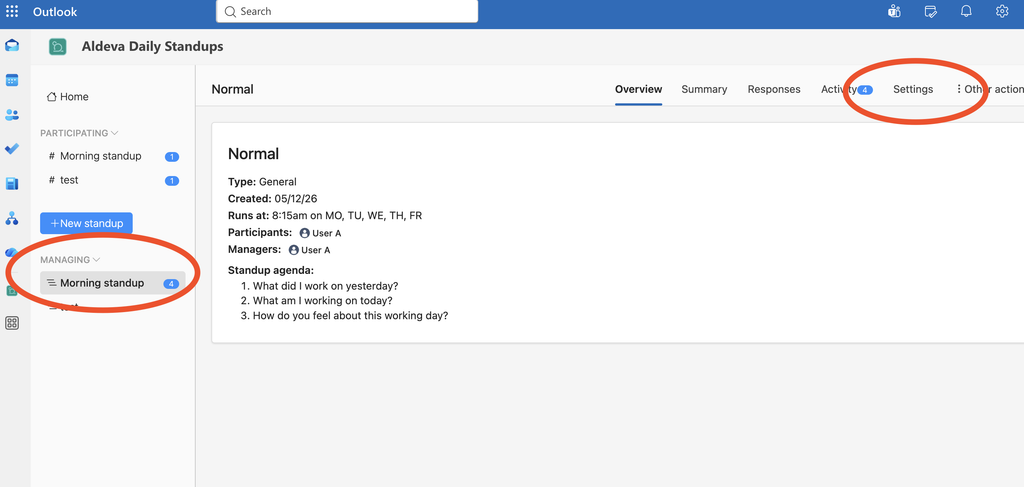1024x487 pixels.
Task: Select Morning standup under Managing
Action: point(112,283)
